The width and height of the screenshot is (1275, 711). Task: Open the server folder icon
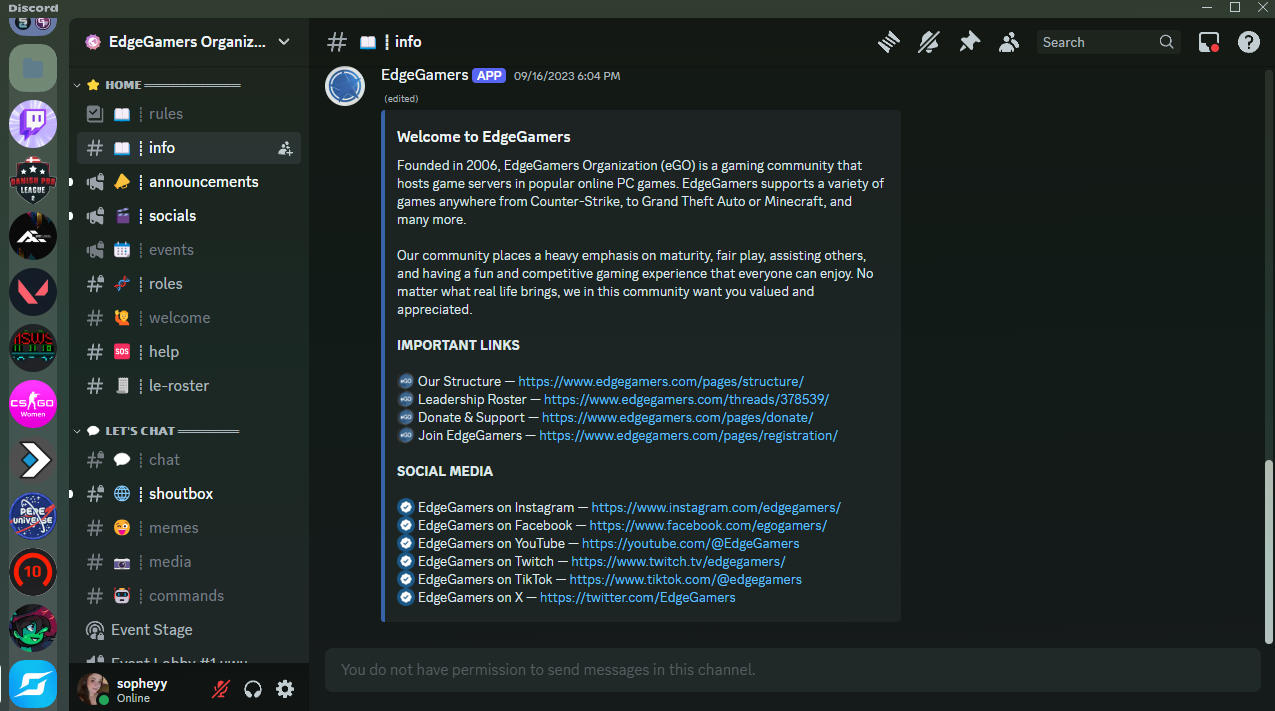pos(33,68)
